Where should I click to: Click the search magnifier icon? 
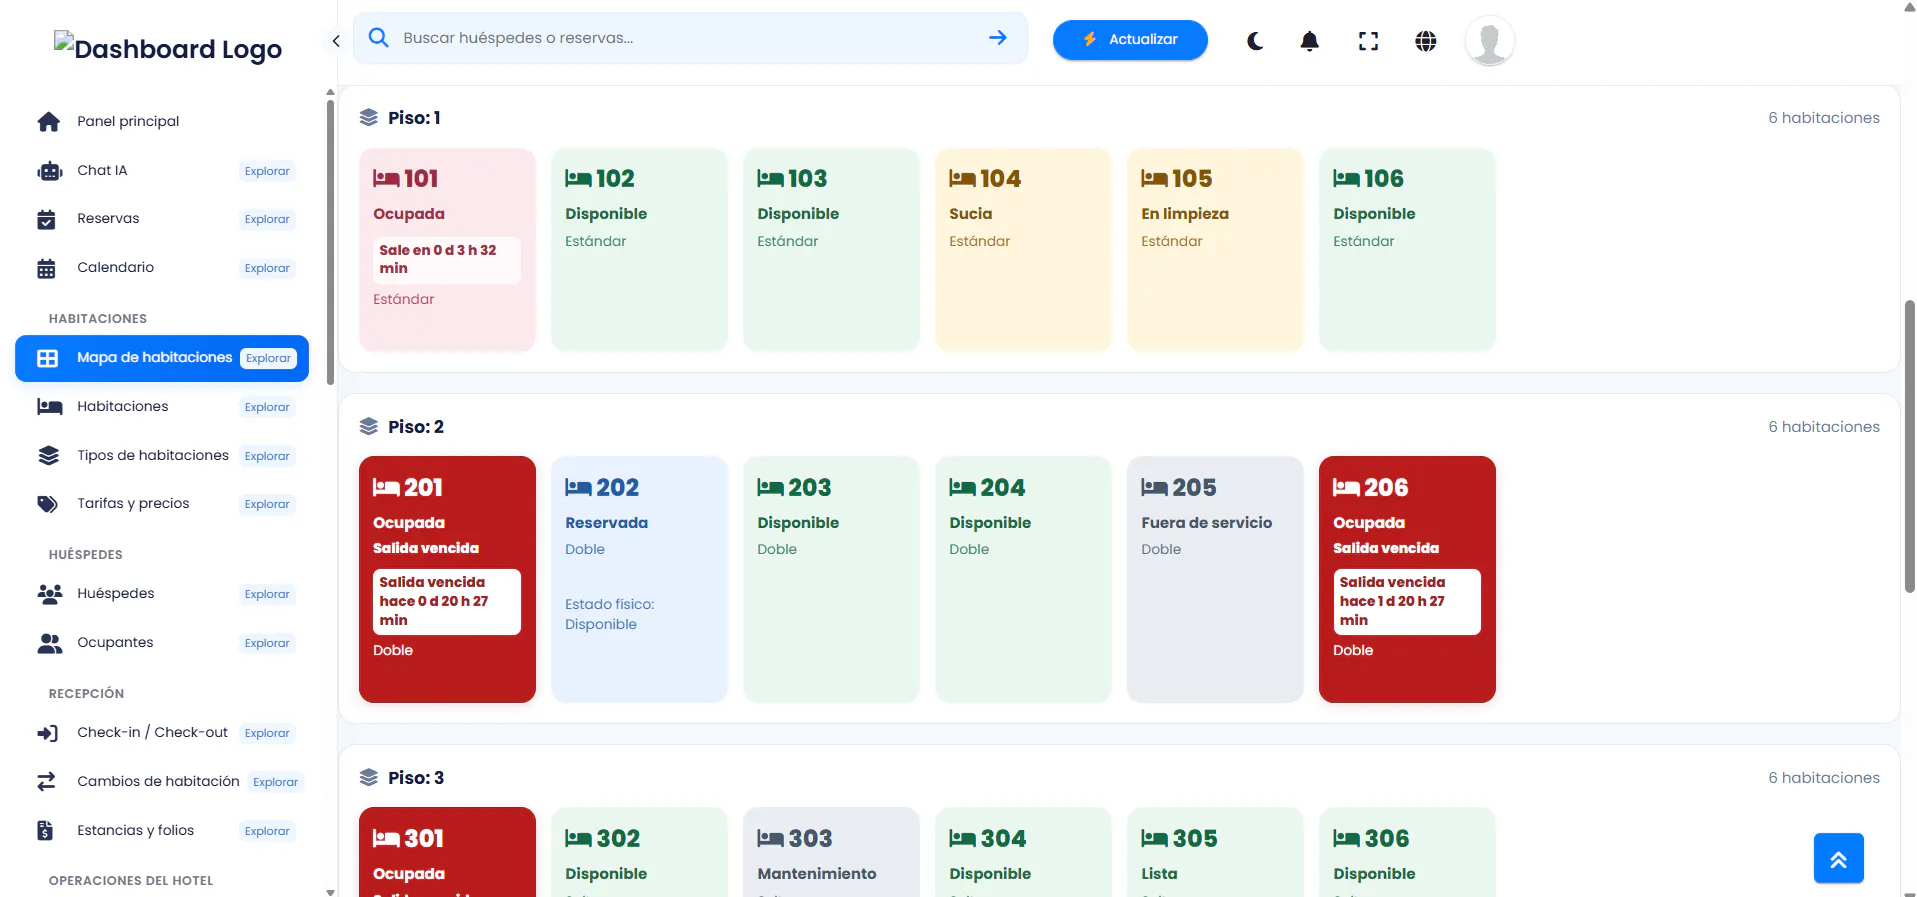click(x=378, y=38)
